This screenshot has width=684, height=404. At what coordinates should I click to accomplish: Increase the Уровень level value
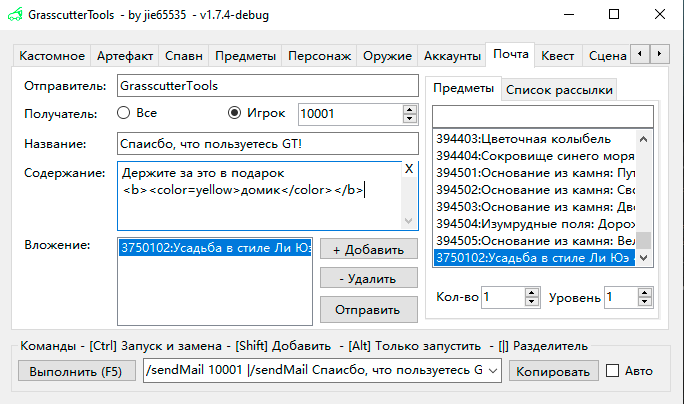(644, 292)
